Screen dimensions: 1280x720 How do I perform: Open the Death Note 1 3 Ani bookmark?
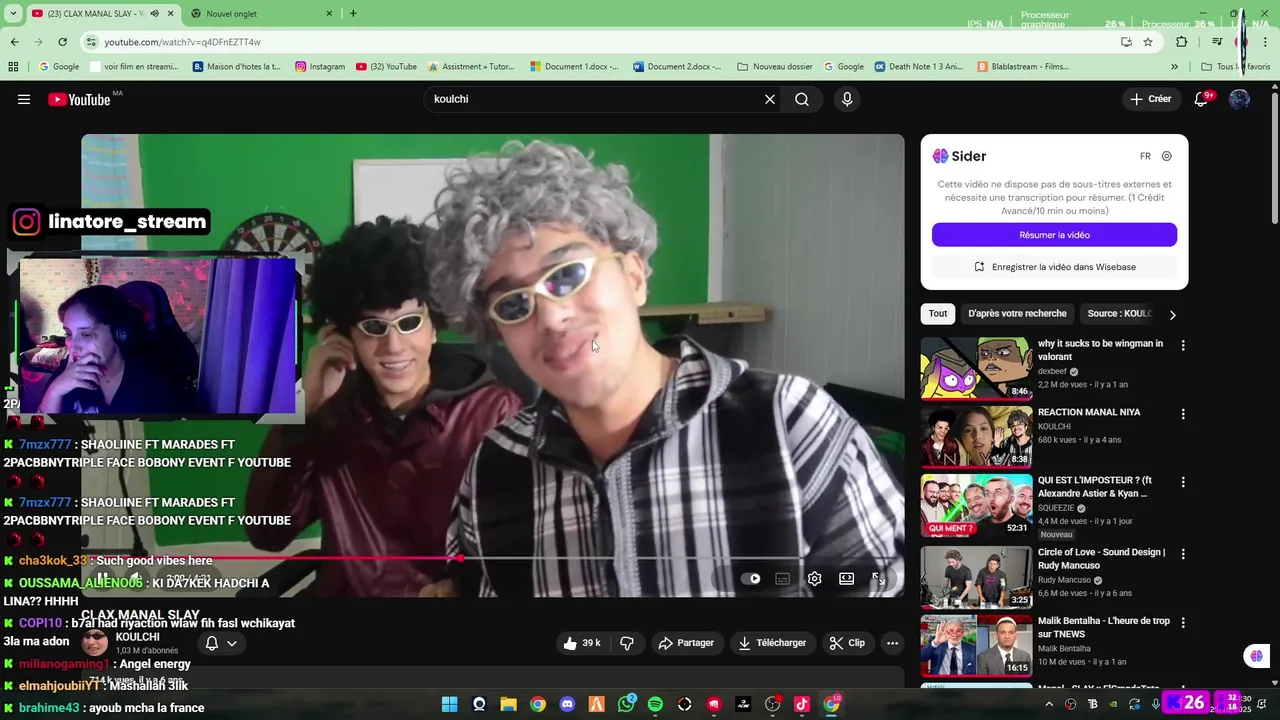tap(919, 67)
